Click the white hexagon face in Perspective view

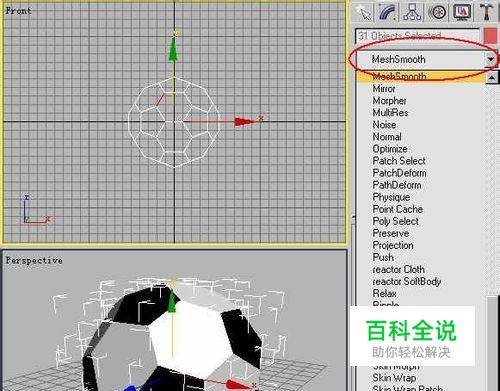(192, 338)
